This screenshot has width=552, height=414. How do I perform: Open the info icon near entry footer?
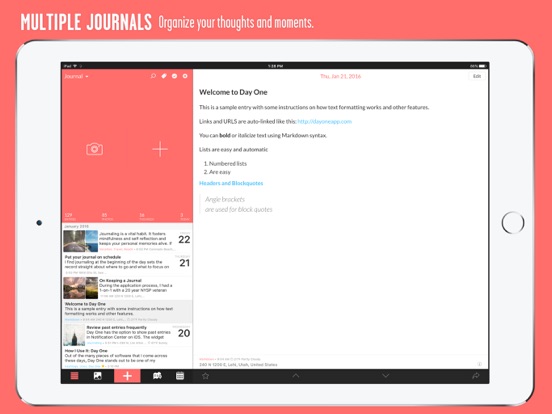(479, 364)
